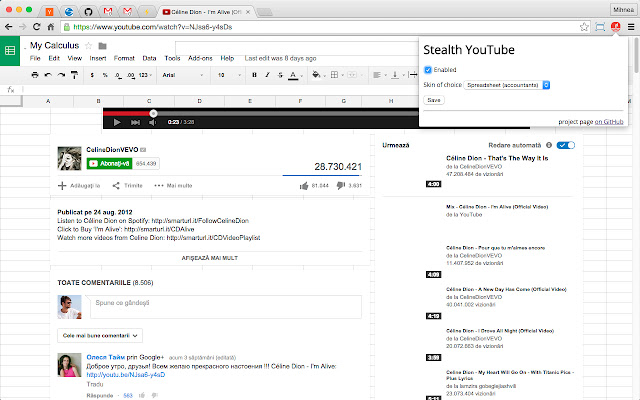Toggle italic formatting
The width and height of the screenshot is (640, 400).
point(267,75)
